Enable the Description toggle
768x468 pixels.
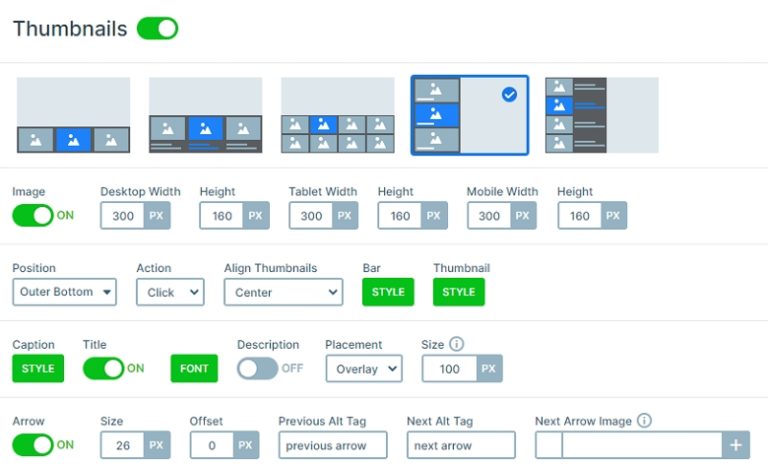coord(257,368)
